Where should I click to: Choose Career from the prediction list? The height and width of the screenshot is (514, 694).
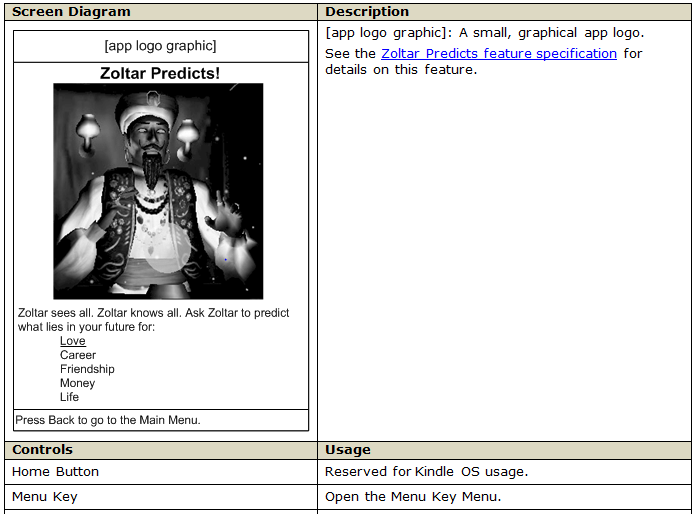tap(78, 355)
